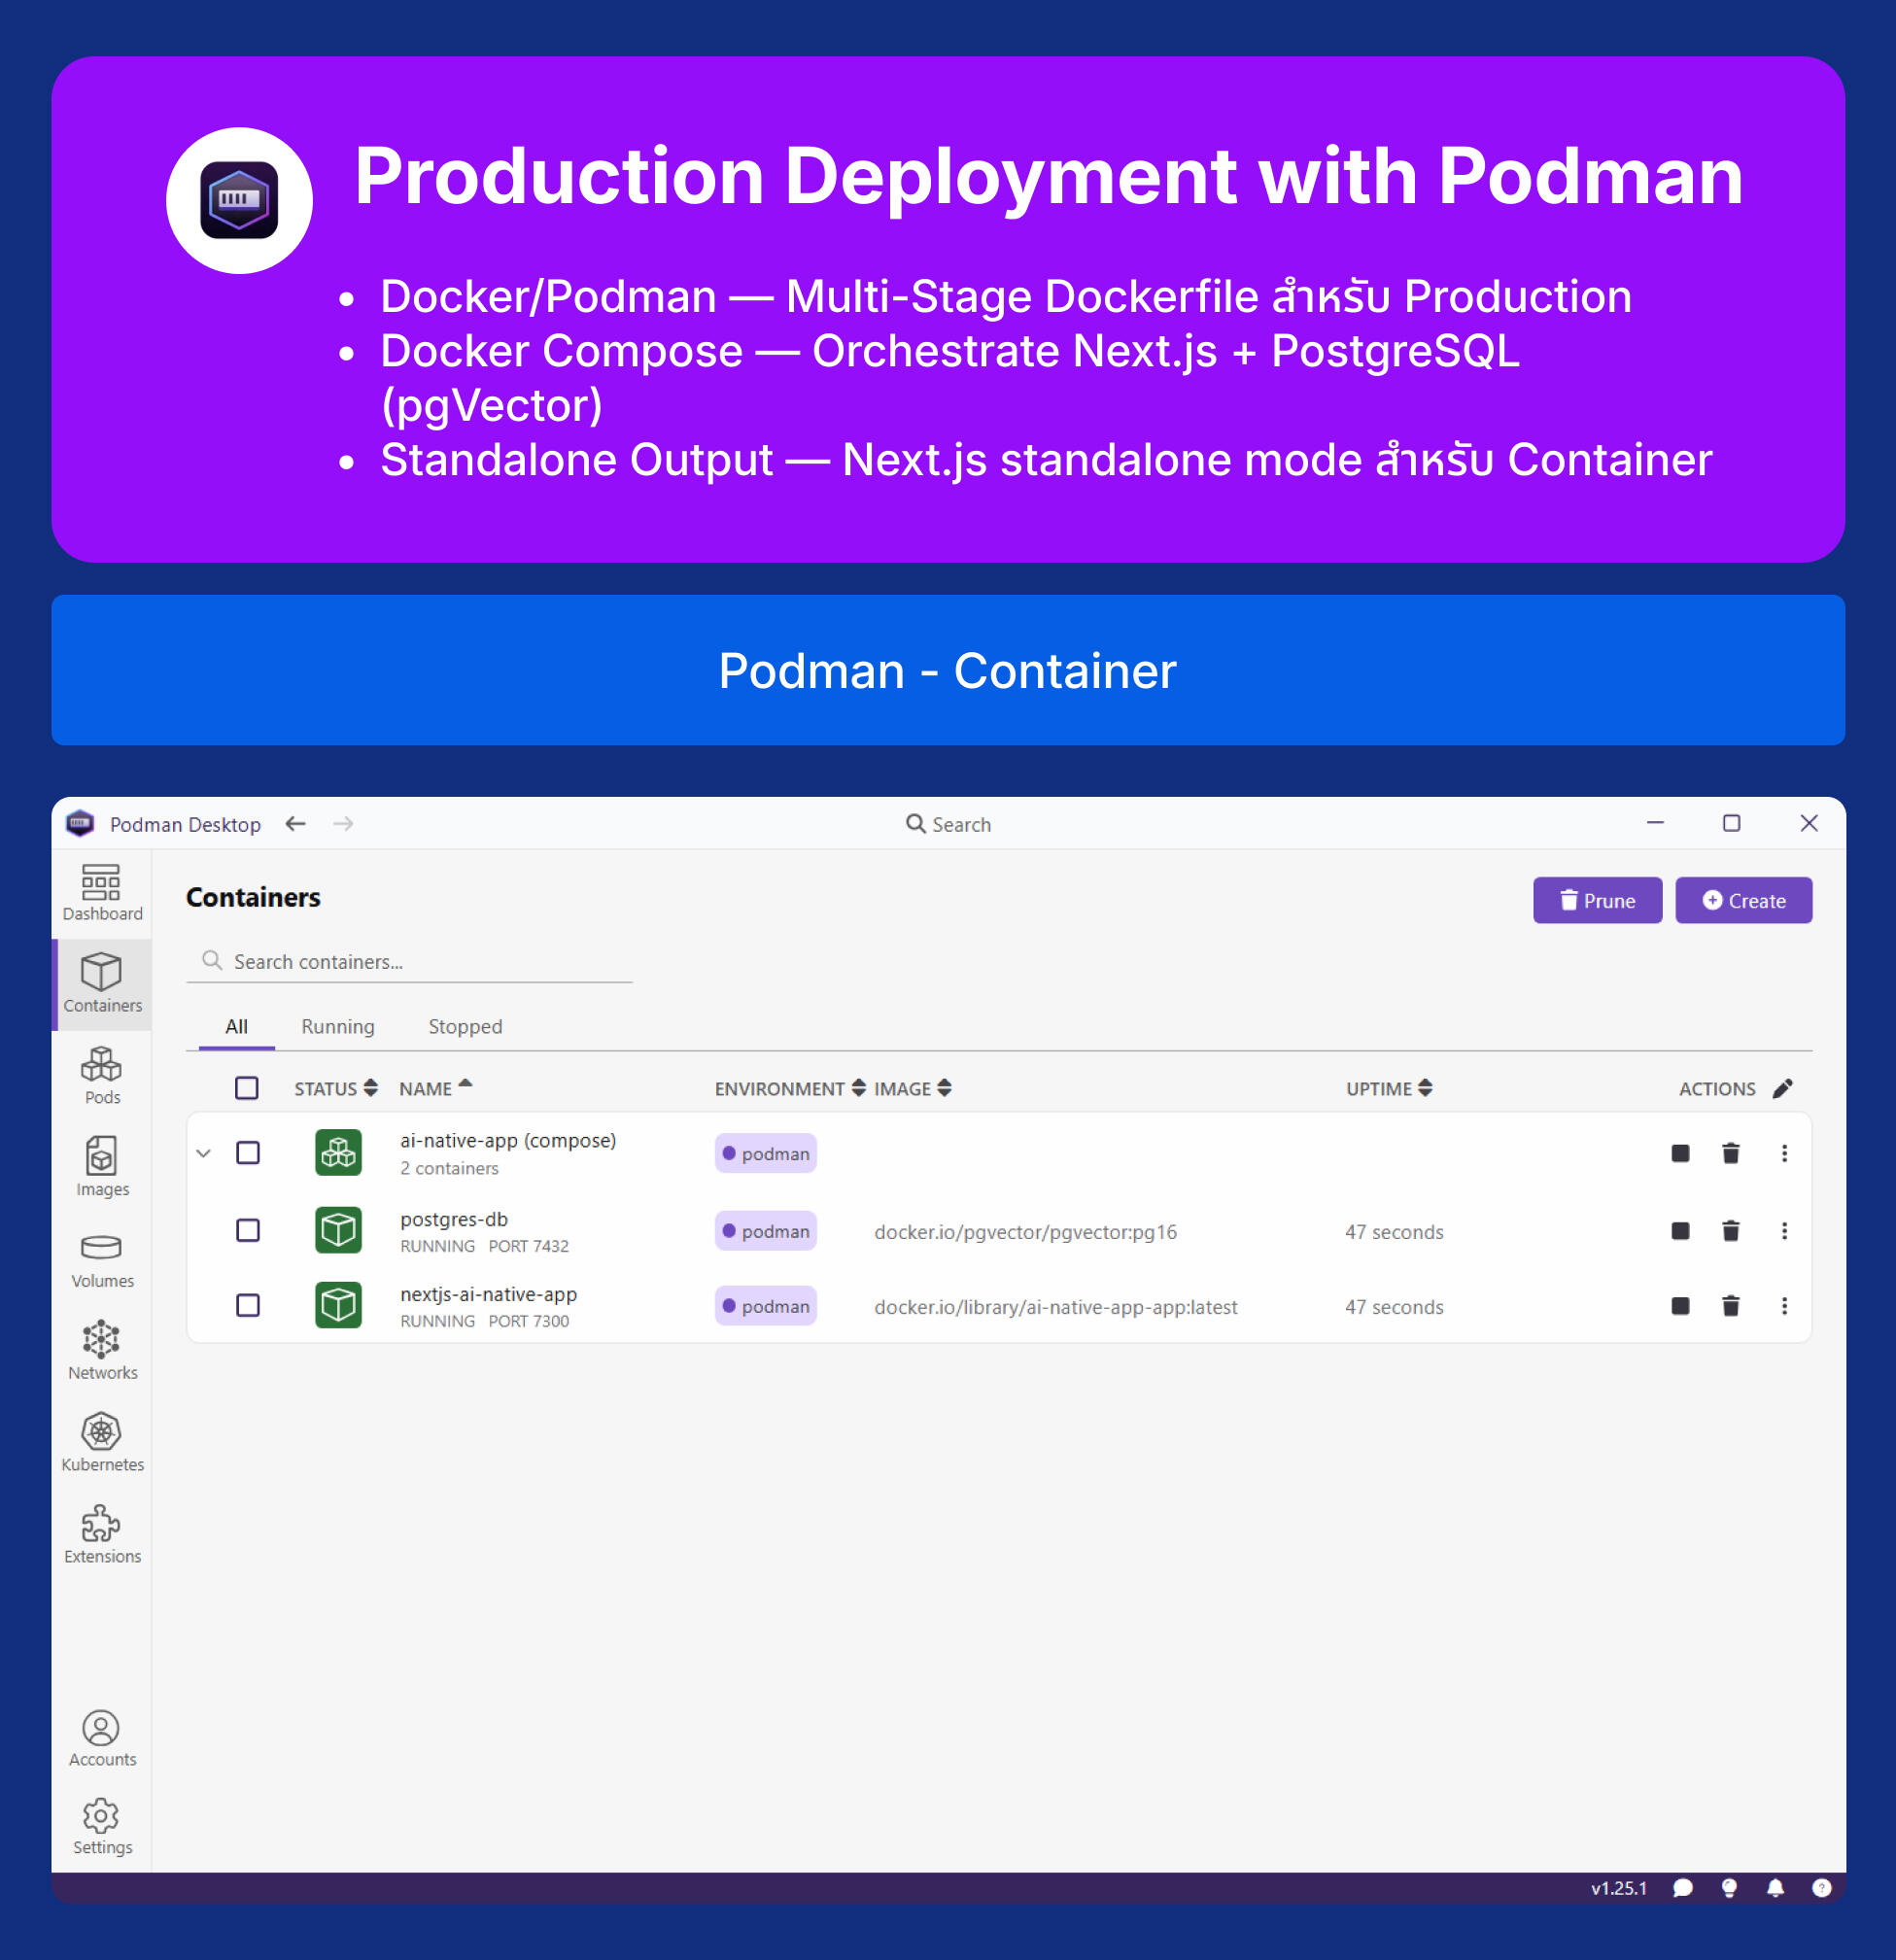The height and width of the screenshot is (1960, 1896).
Task: Open the Images sidebar section
Action: coord(101,1166)
